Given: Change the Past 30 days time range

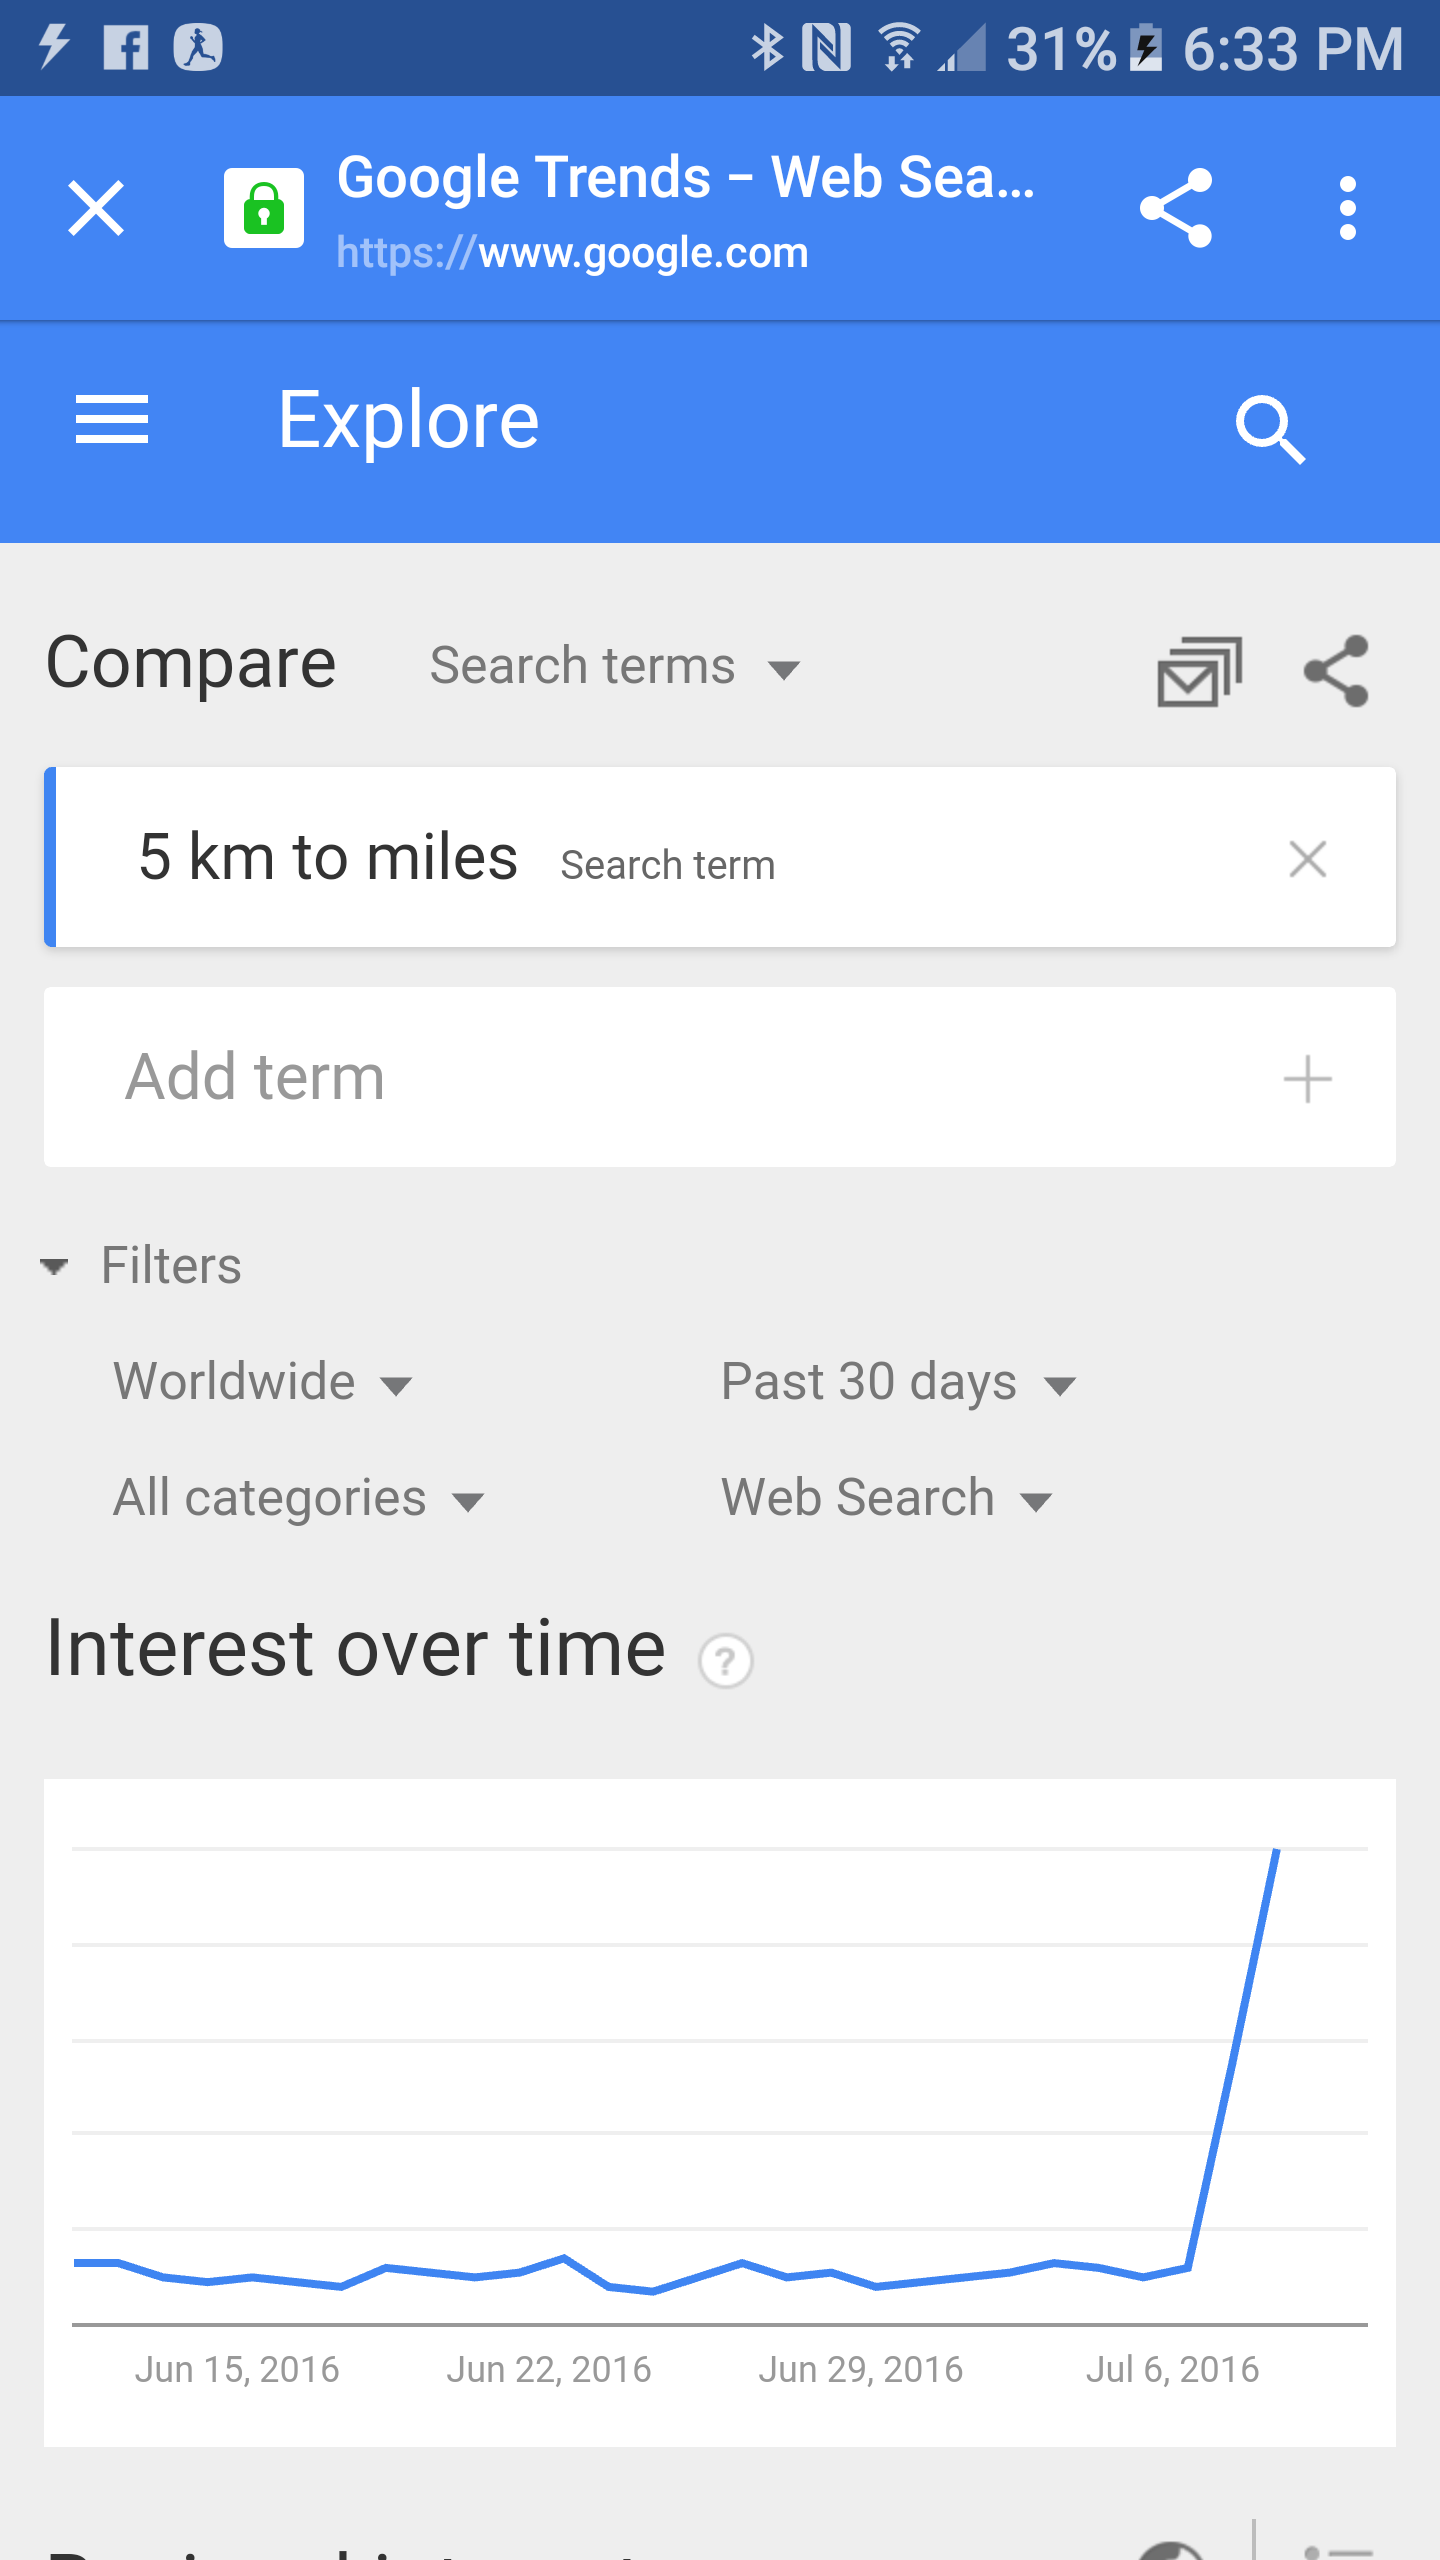Looking at the screenshot, I should point(898,1383).
